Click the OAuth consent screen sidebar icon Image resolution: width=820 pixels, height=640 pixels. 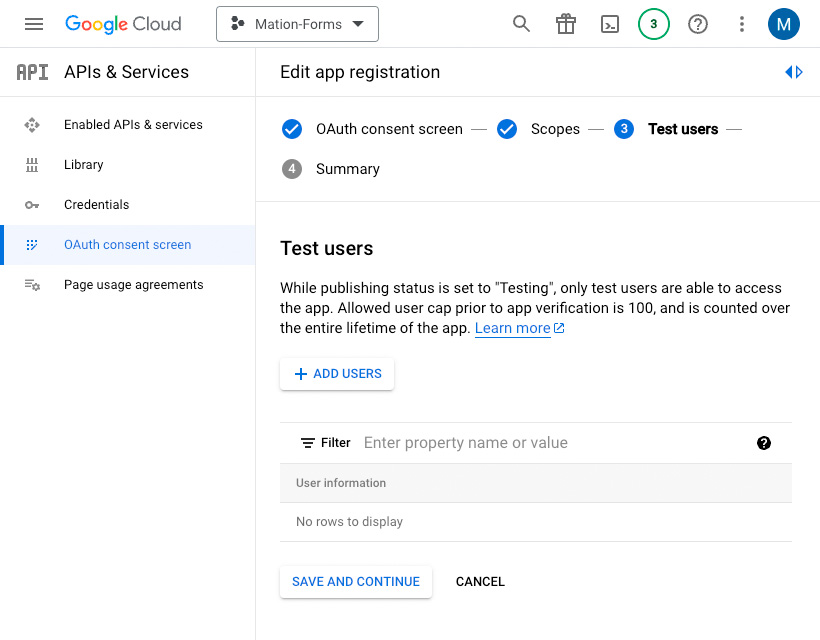tap(32, 245)
